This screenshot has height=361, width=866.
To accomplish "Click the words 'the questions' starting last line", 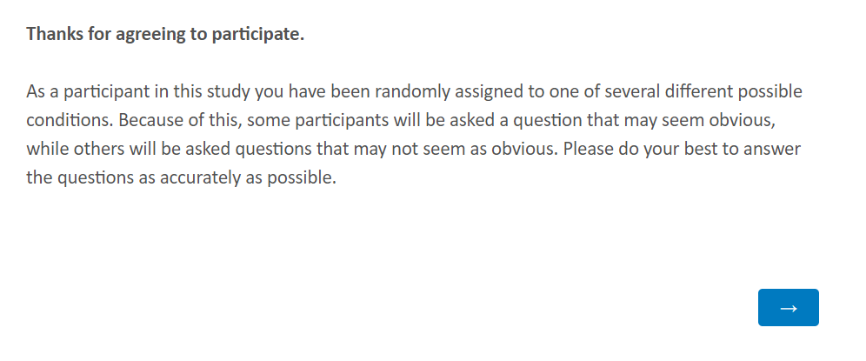I will point(78,178).
